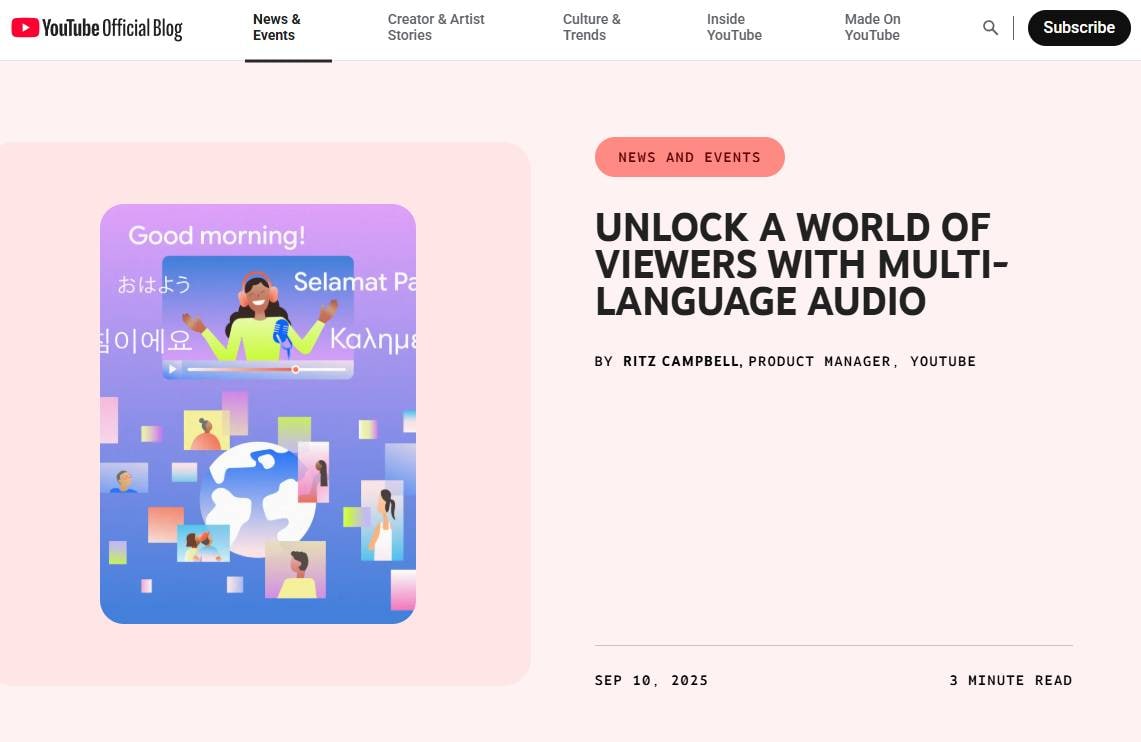Open author Ritz Campbell's link
The height and width of the screenshot is (742, 1141).
pyautogui.click(x=681, y=361)
